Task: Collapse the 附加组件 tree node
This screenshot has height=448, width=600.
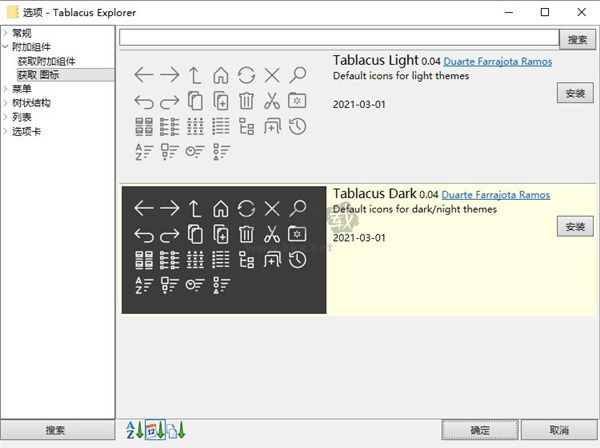Action: [5, 47]
